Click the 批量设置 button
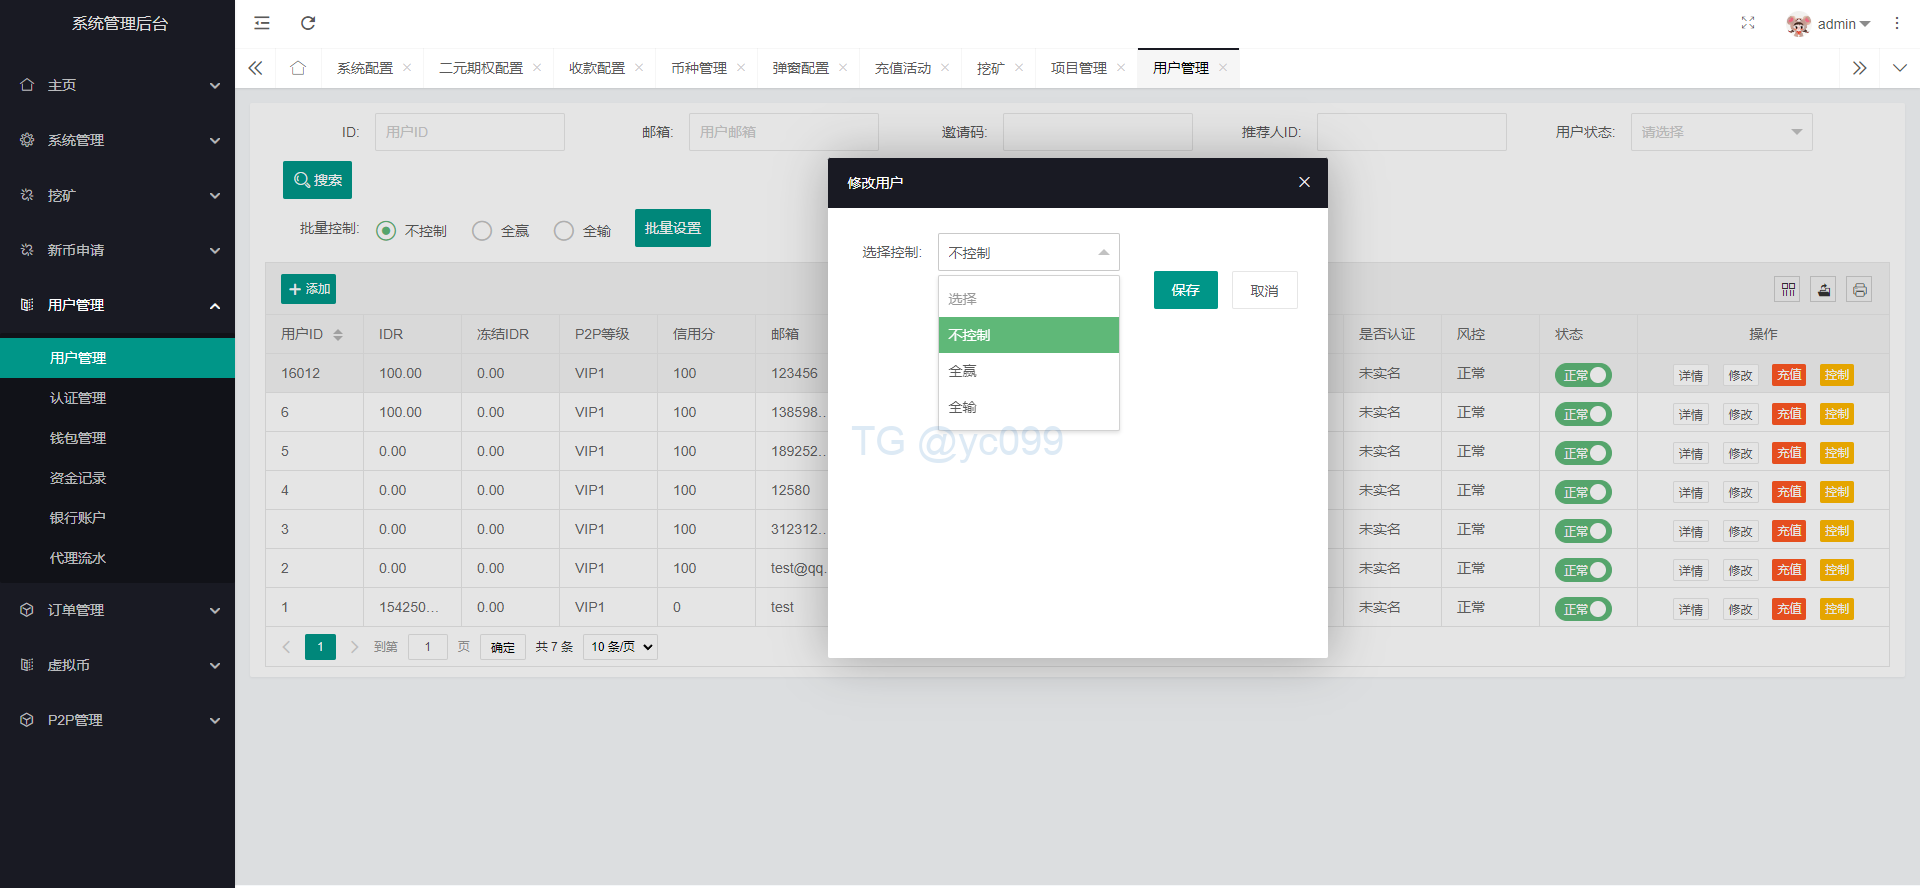The width and height of the screenshot is (1920, 888). tap(672, 228)
